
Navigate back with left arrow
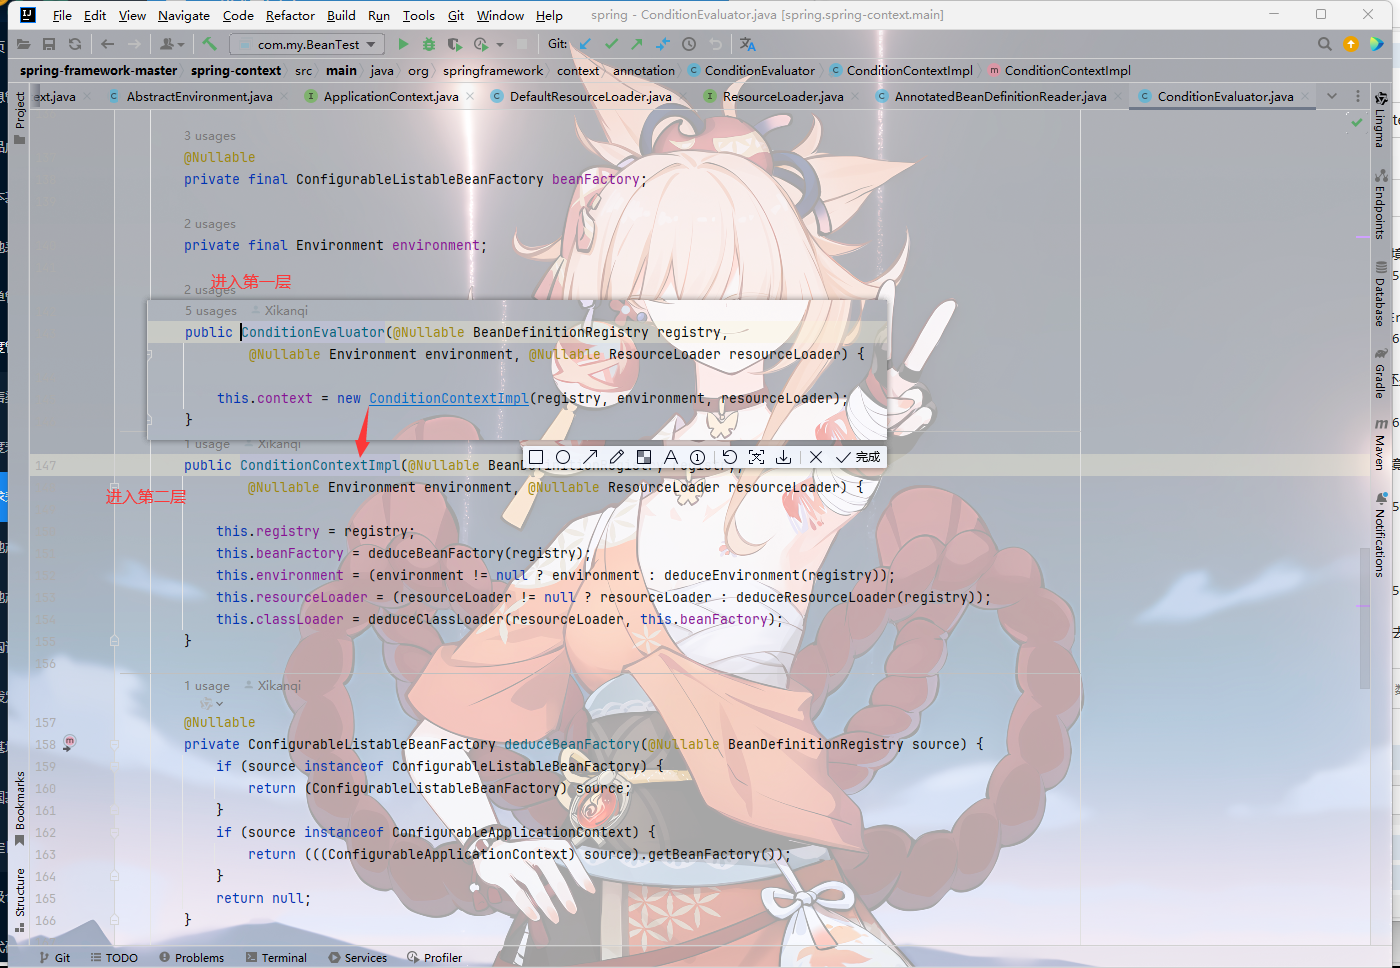click(108, 44)
